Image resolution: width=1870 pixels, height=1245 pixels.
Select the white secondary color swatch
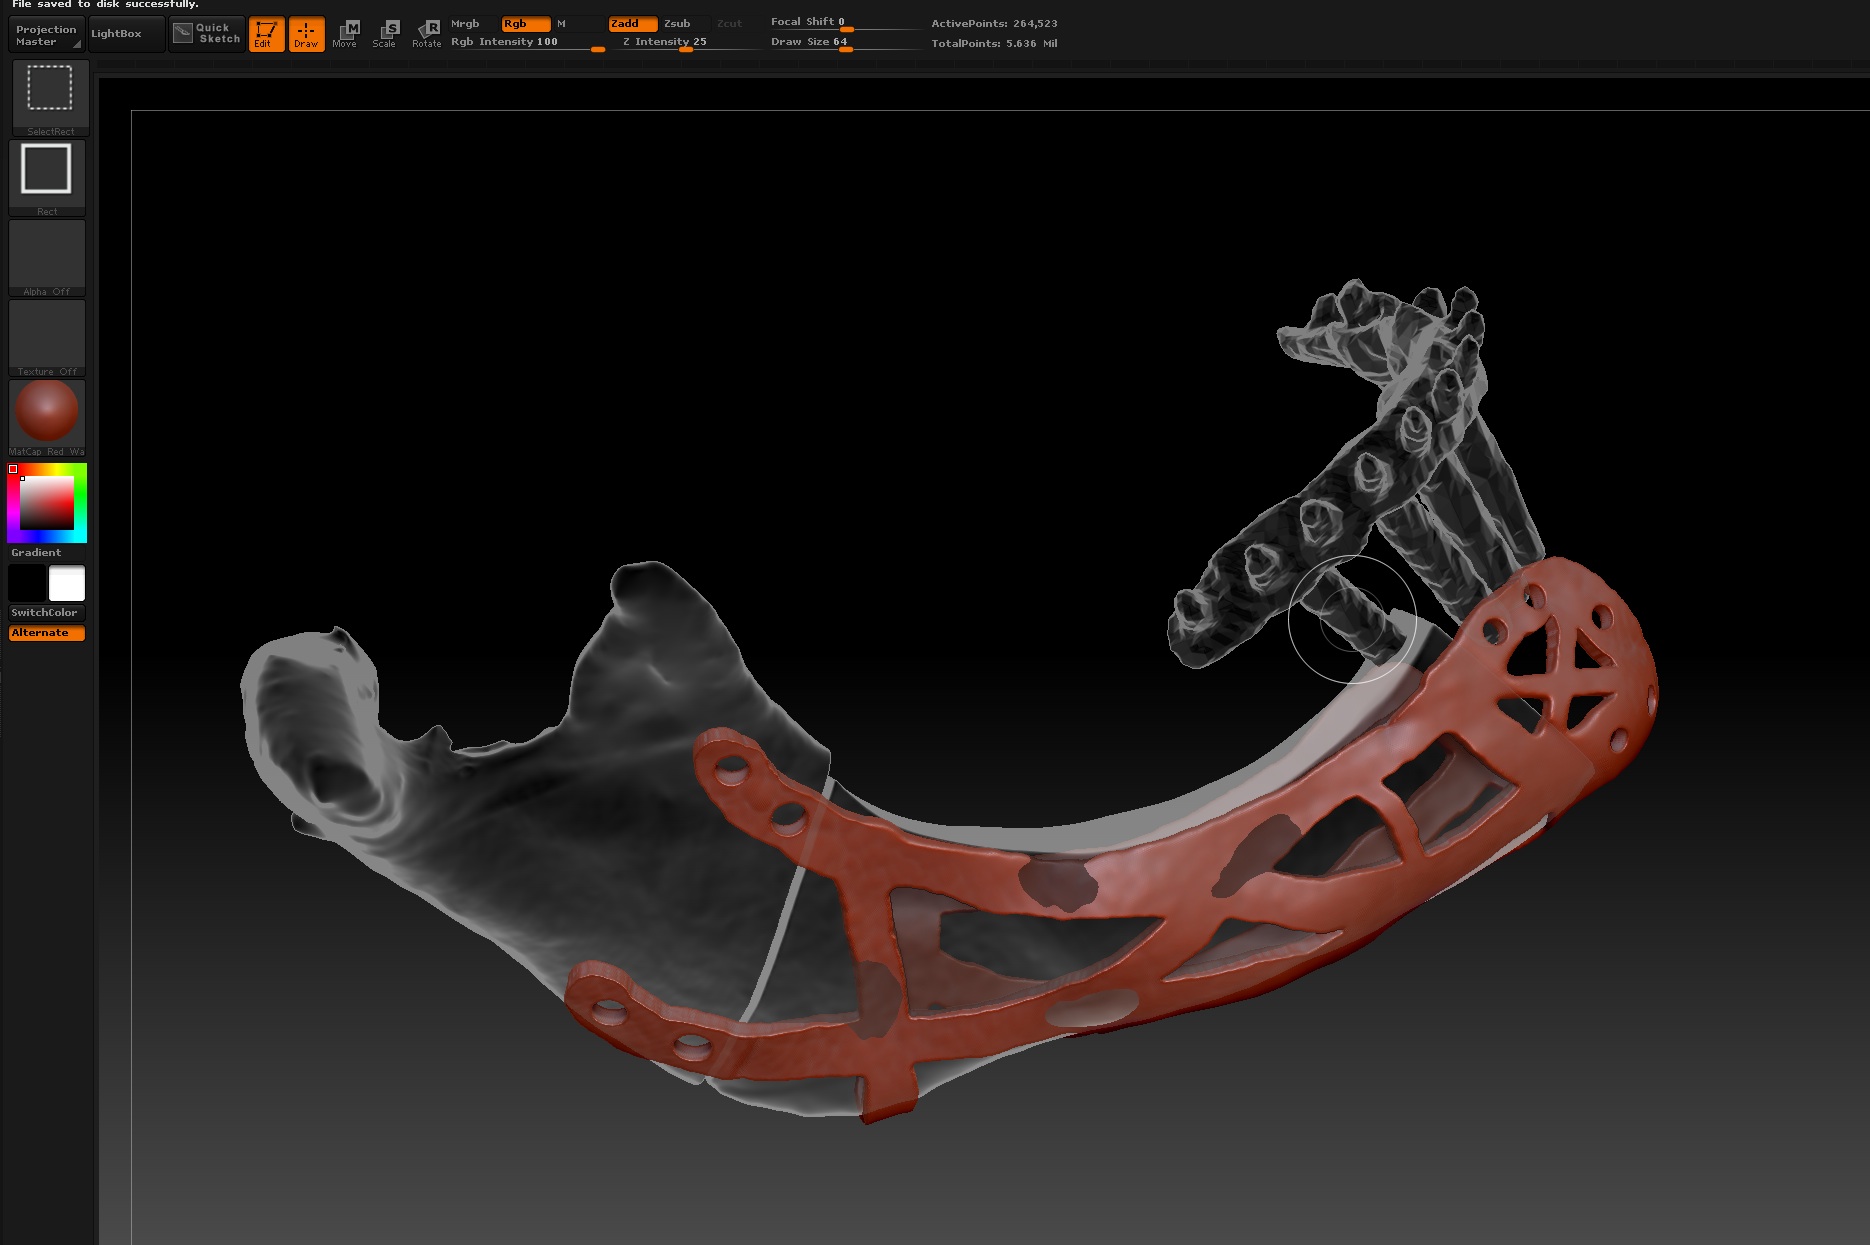[67, 583]
